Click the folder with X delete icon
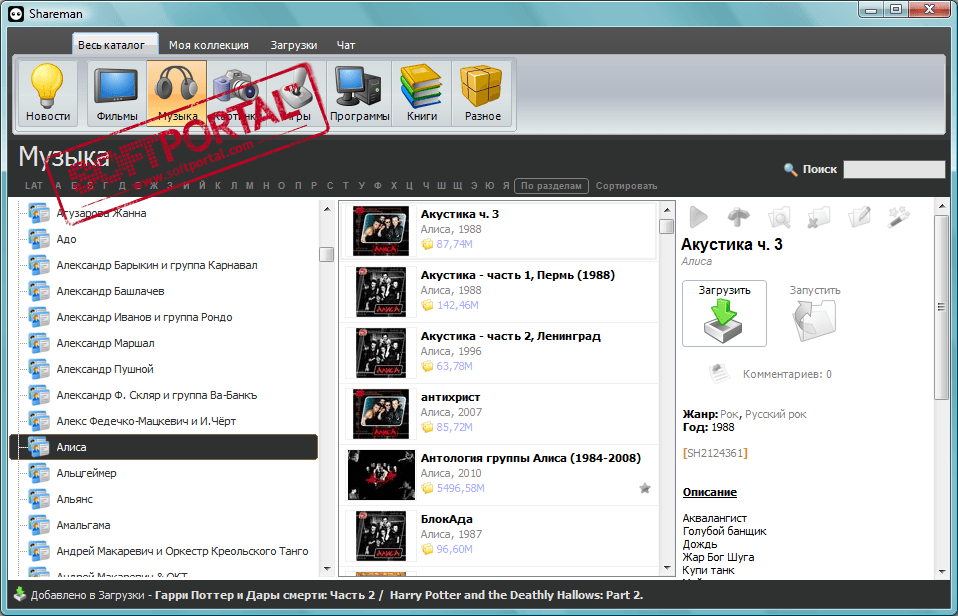 819,216
